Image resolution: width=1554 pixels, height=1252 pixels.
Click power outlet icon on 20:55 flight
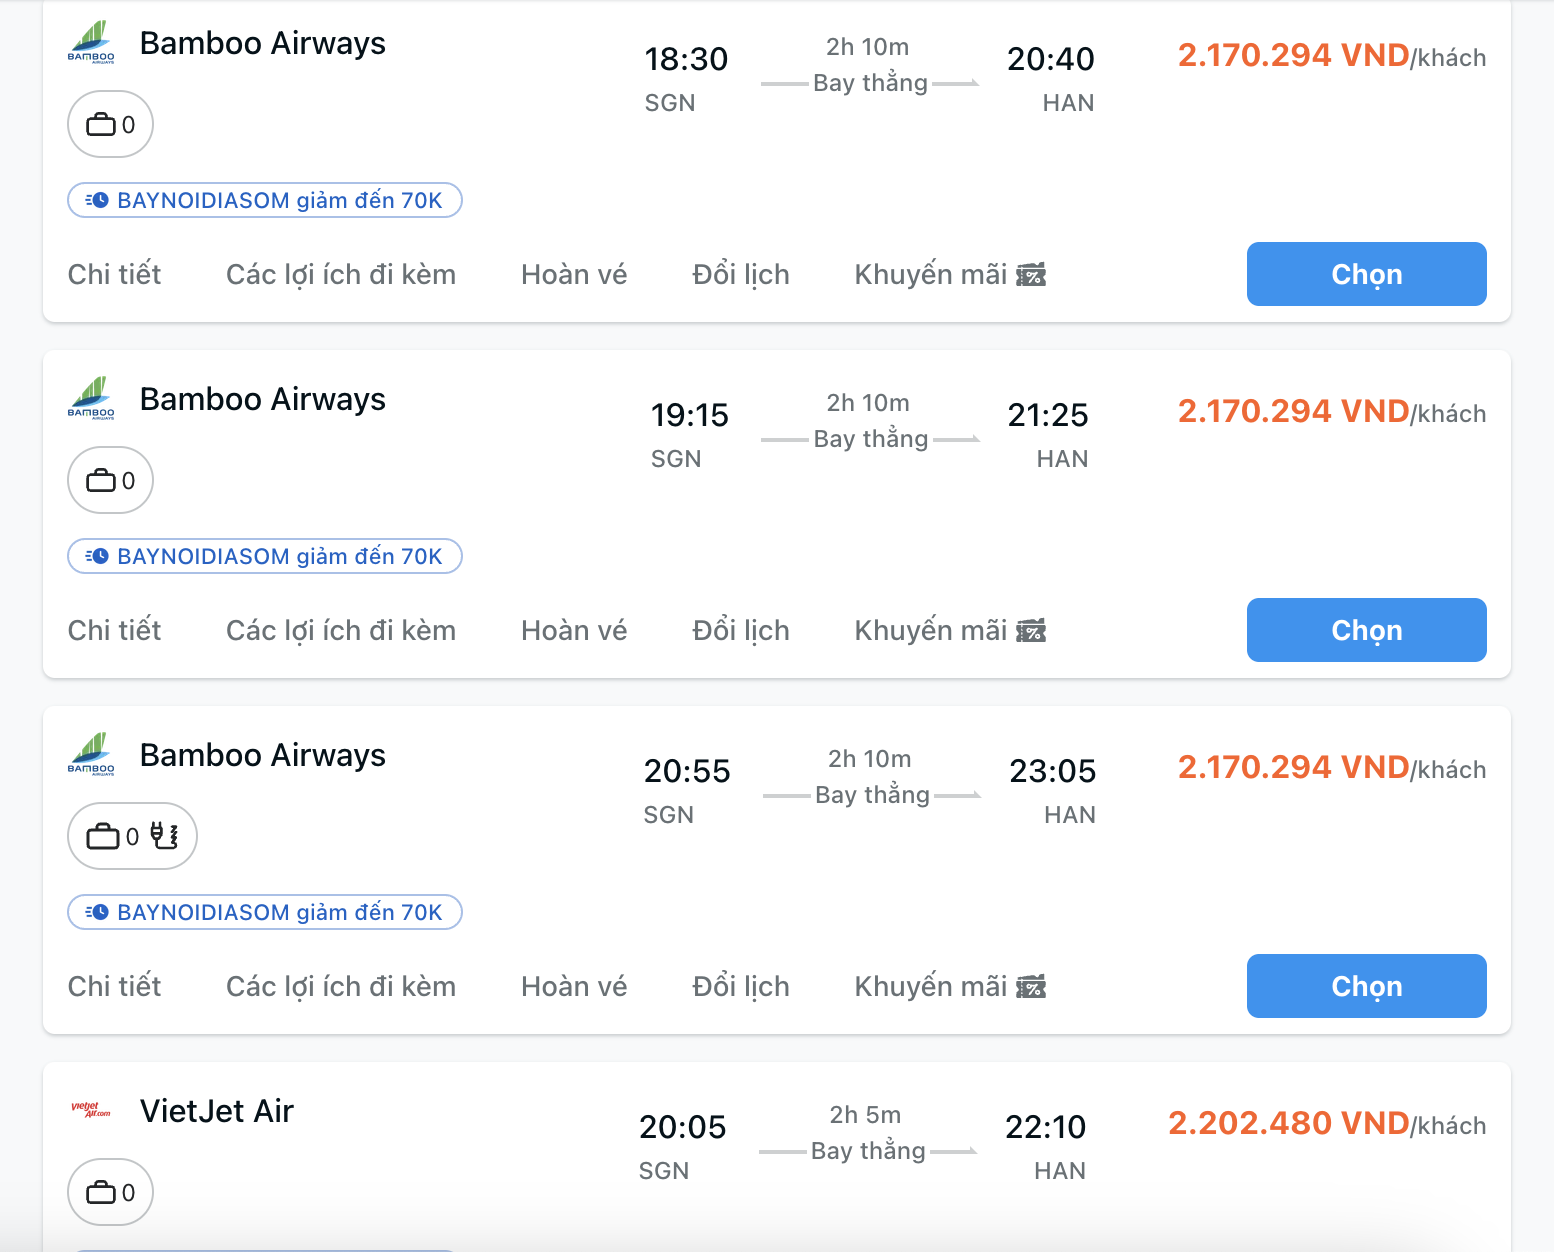click(x=164, y=836)
